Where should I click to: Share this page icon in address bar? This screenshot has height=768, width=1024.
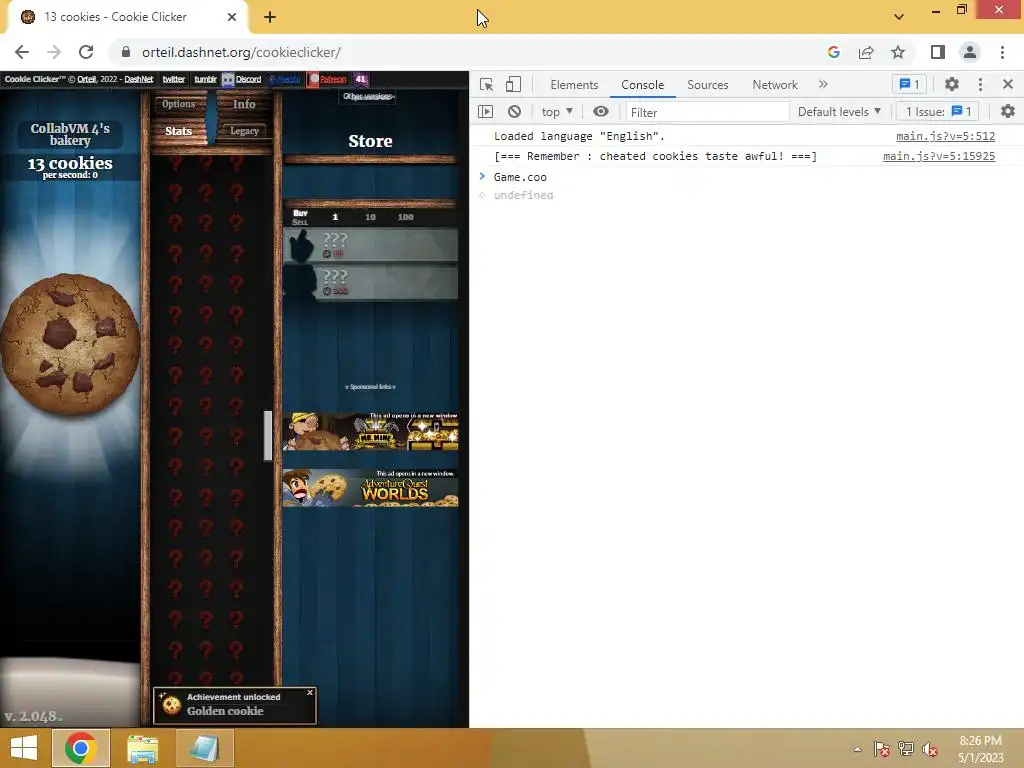866,52
